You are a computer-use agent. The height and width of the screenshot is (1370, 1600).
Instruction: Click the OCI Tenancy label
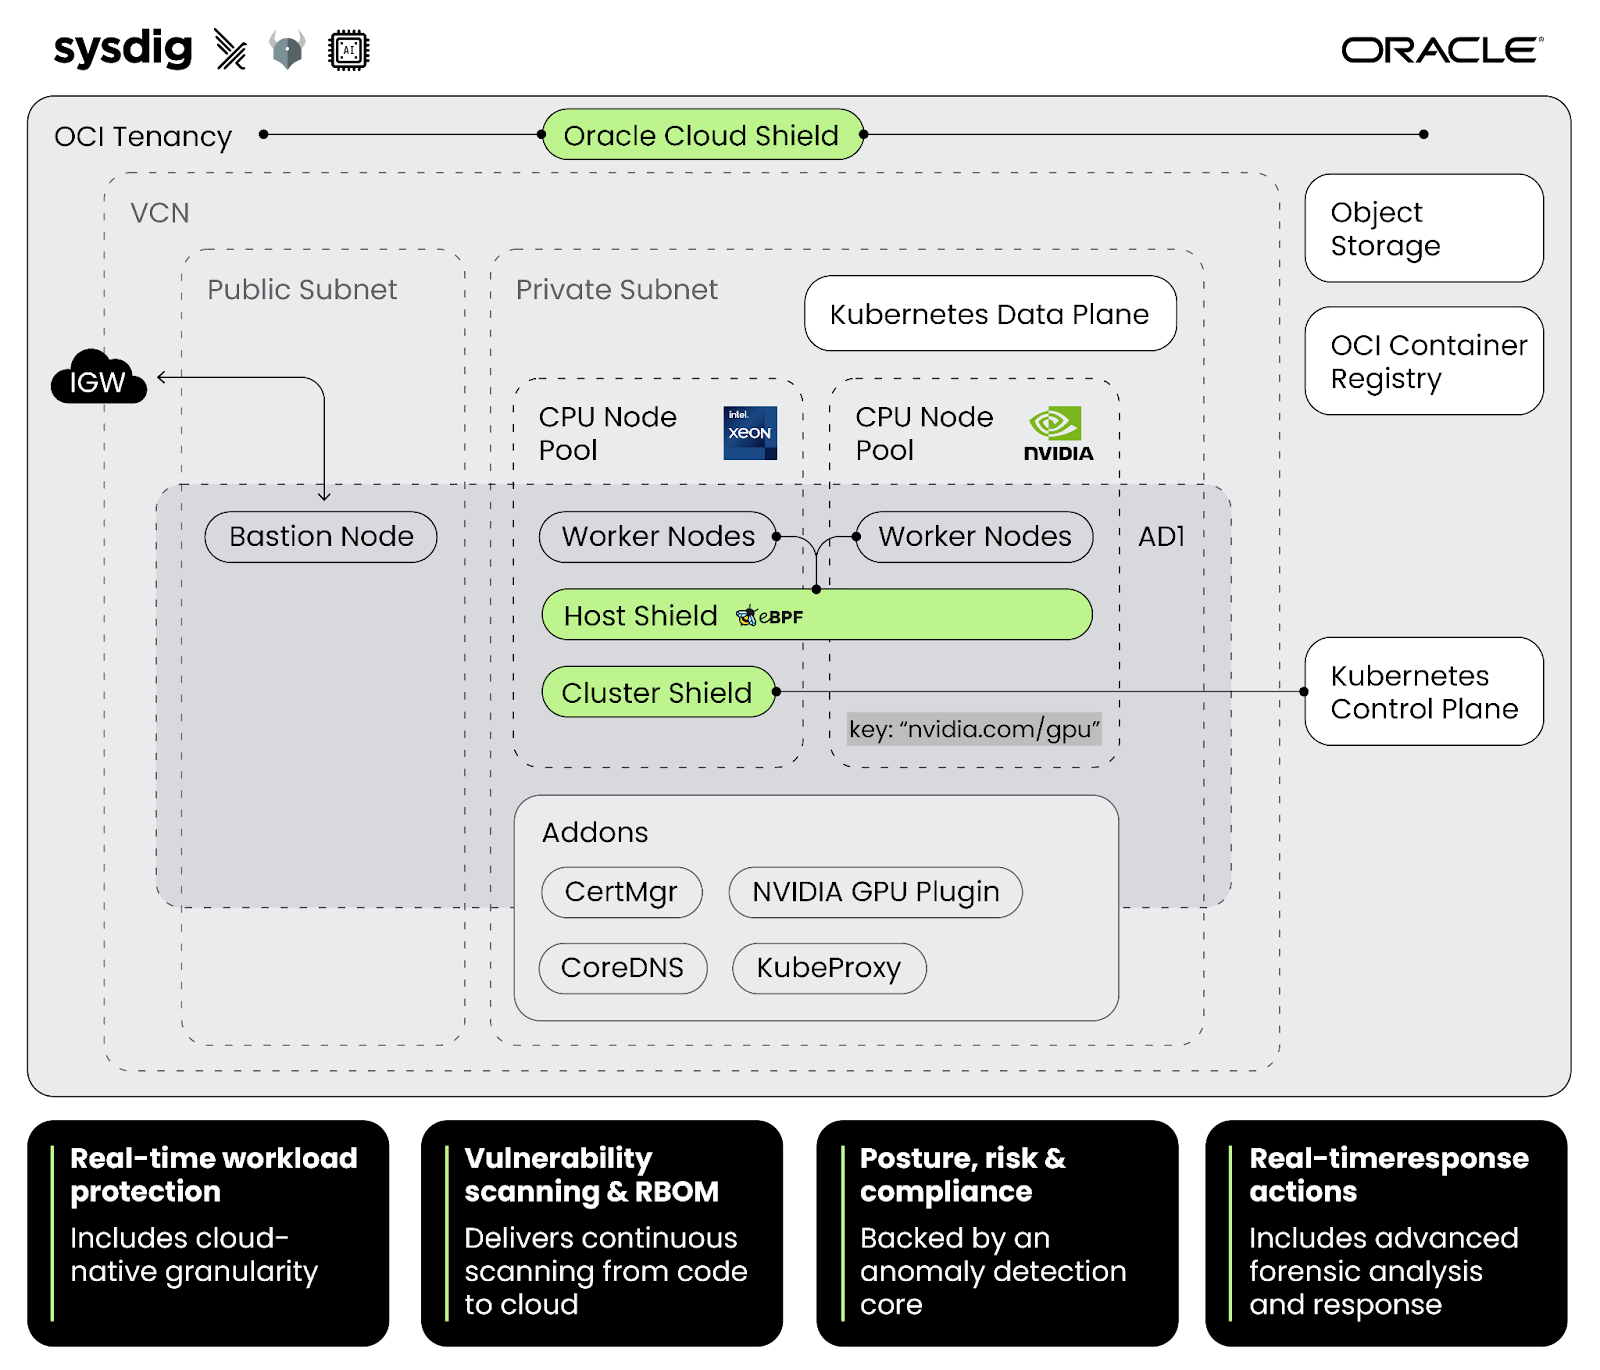pyautogui.click(x=143, y=136)
